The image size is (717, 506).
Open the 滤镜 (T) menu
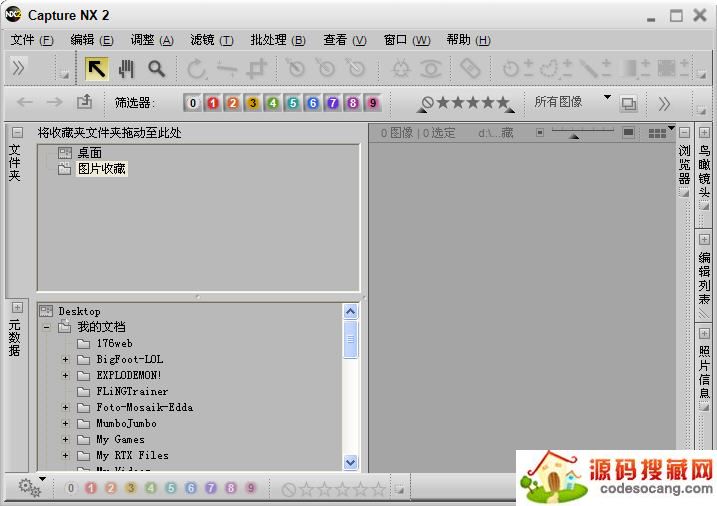[x=211, y=40]
